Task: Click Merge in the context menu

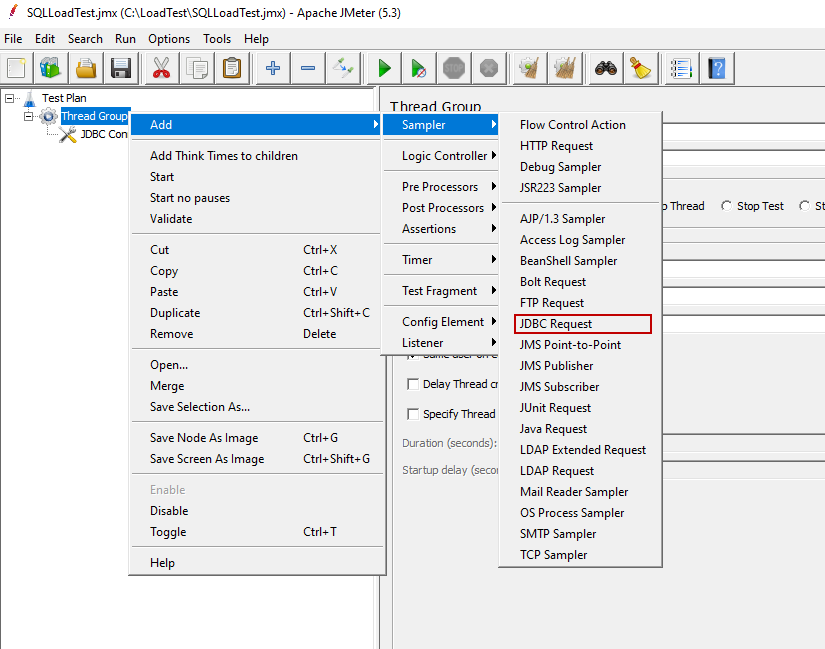Action: point(257,386)
